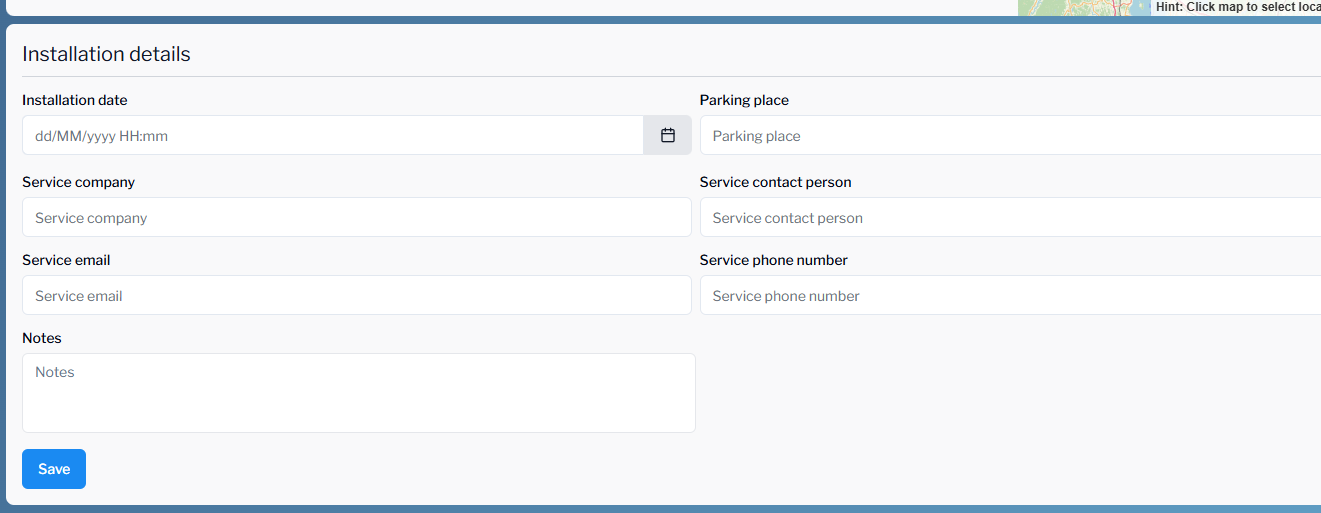
Task: Click the Installation date input field
Action: click(332, 135)
